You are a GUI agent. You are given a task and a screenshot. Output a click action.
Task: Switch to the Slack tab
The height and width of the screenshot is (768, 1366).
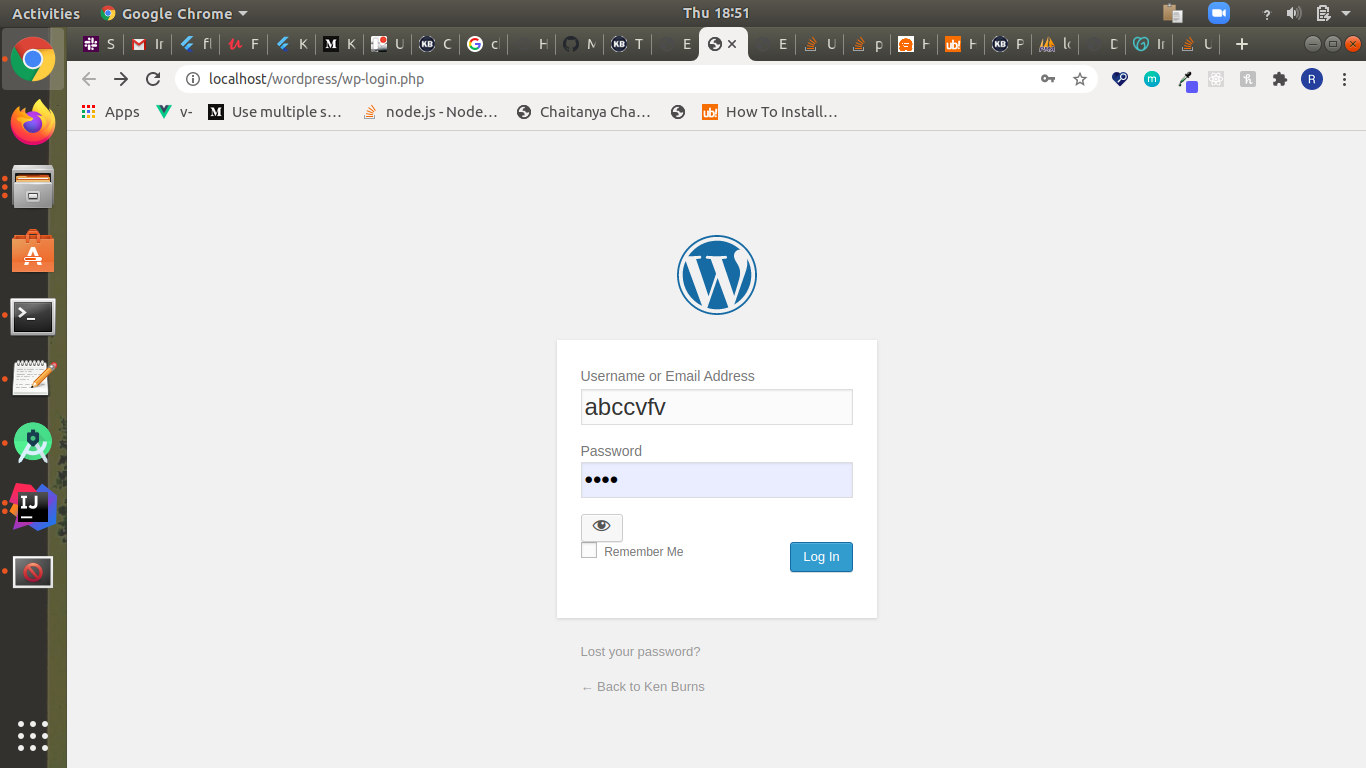click(99, 44)
